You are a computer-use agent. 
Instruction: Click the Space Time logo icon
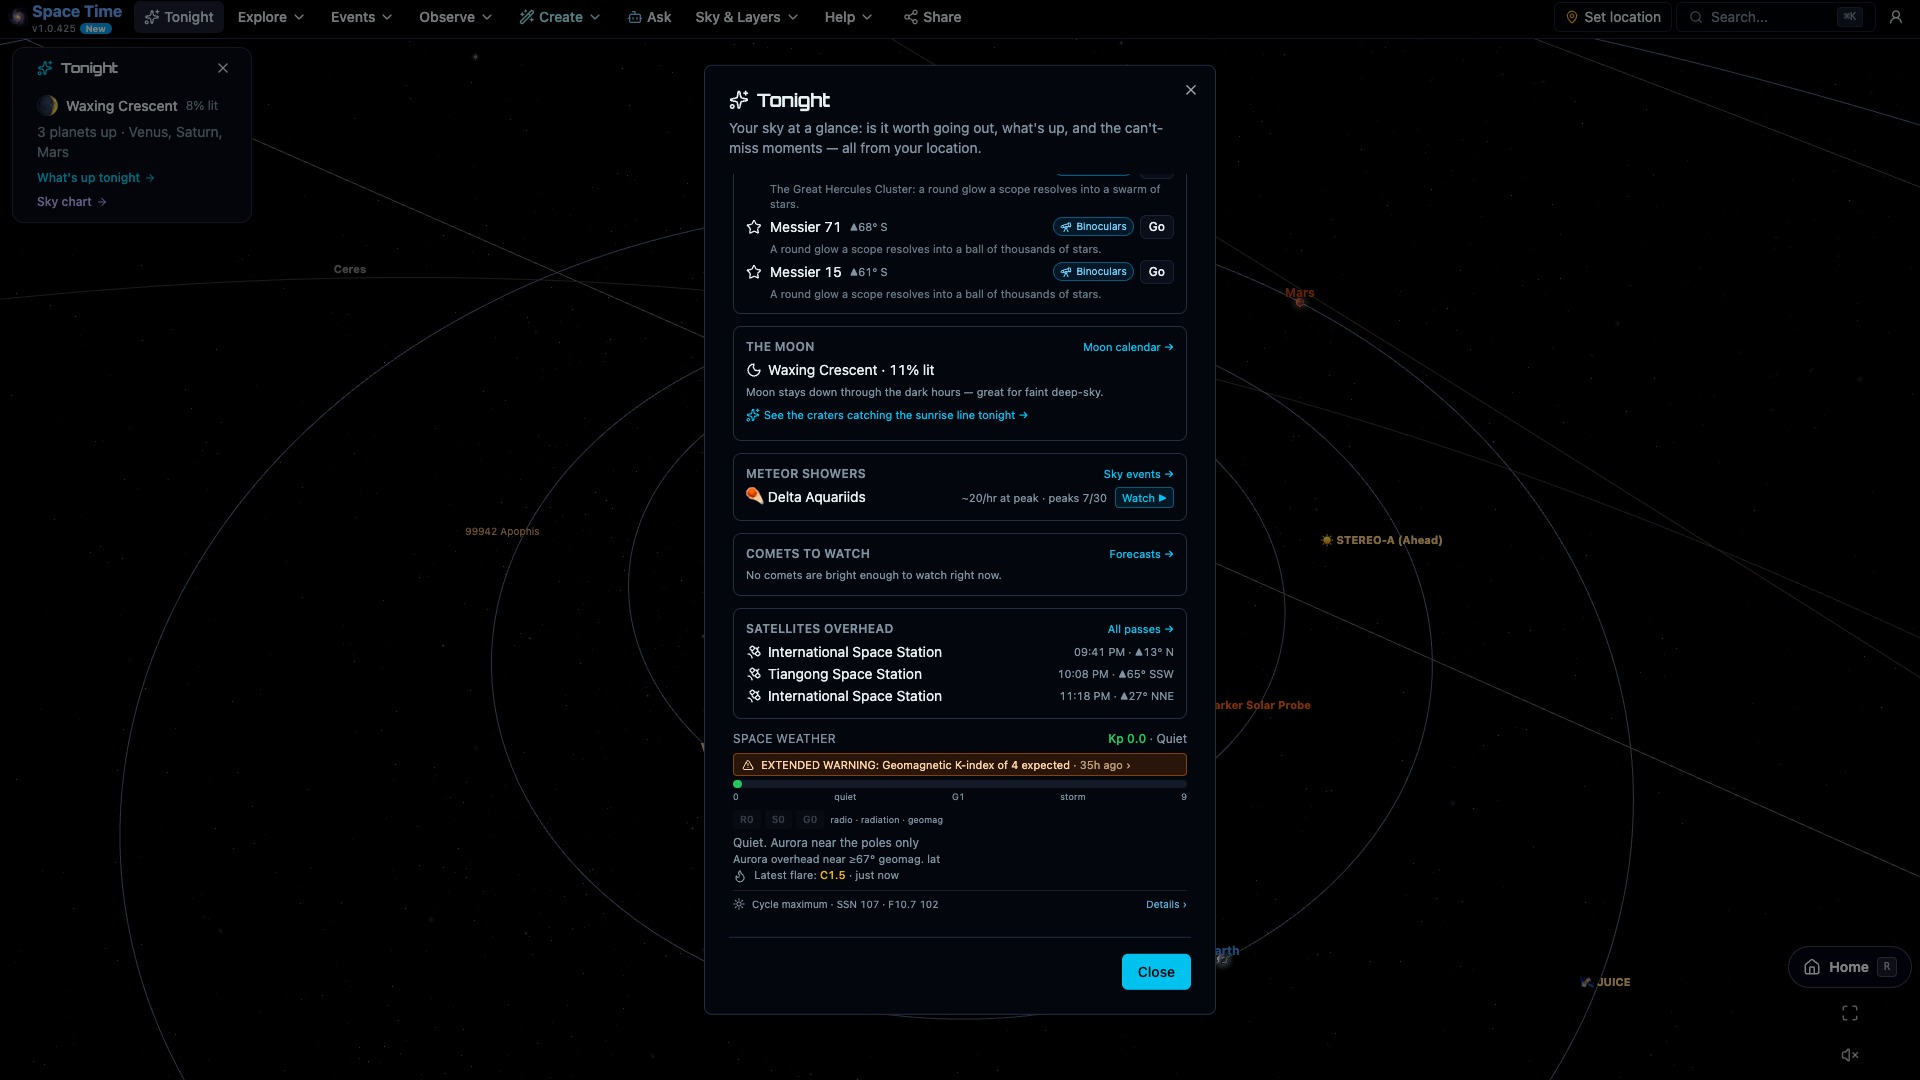[17, 17]
